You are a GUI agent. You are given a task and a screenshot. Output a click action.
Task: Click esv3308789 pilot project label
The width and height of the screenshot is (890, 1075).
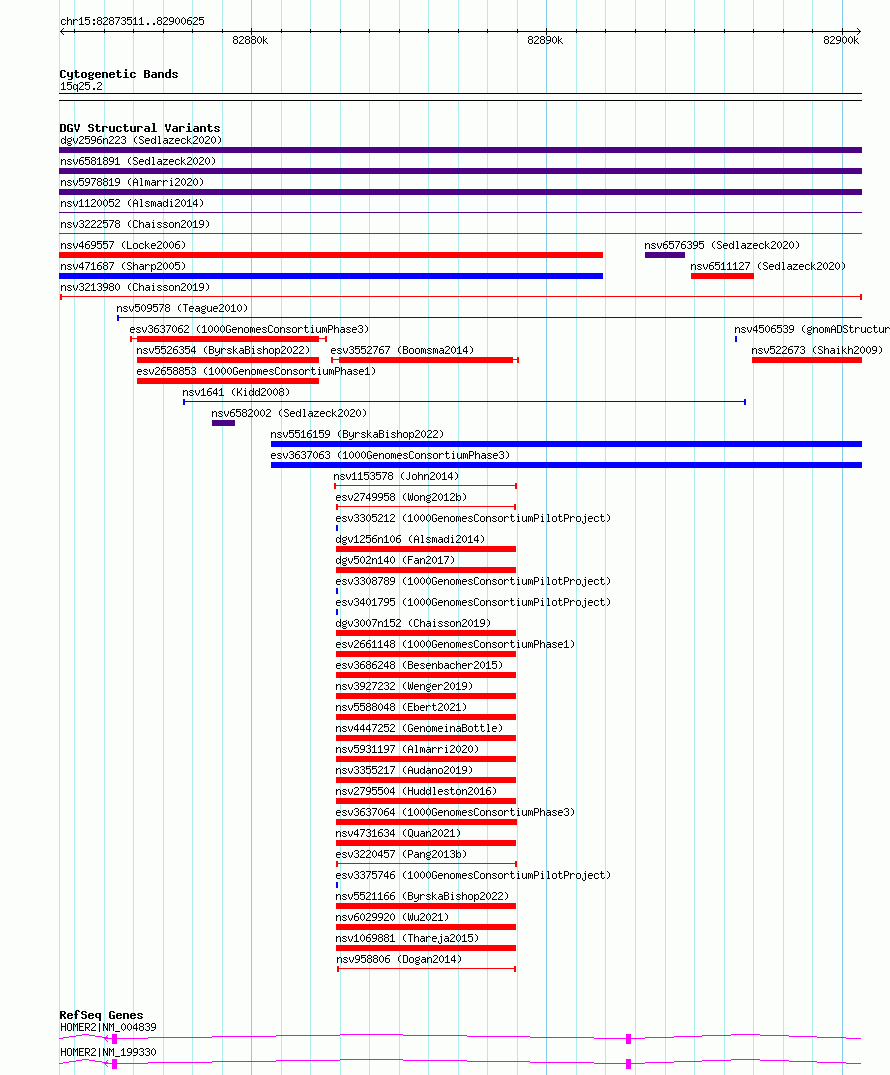[473, 581]
